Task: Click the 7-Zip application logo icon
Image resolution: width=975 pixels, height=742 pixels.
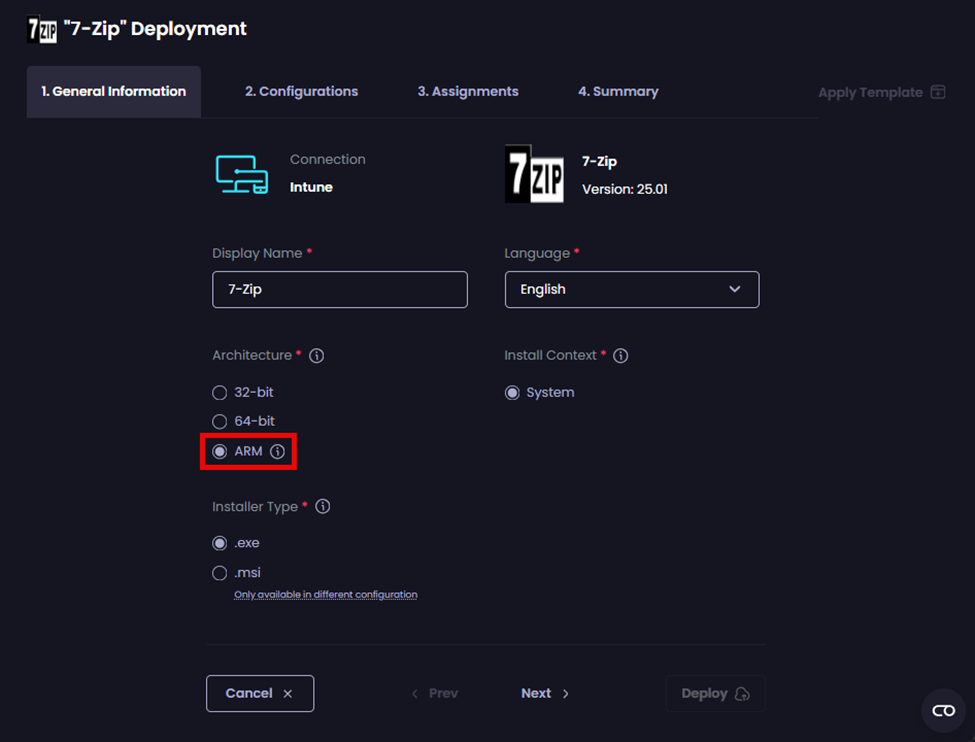Action: point(534,176)
